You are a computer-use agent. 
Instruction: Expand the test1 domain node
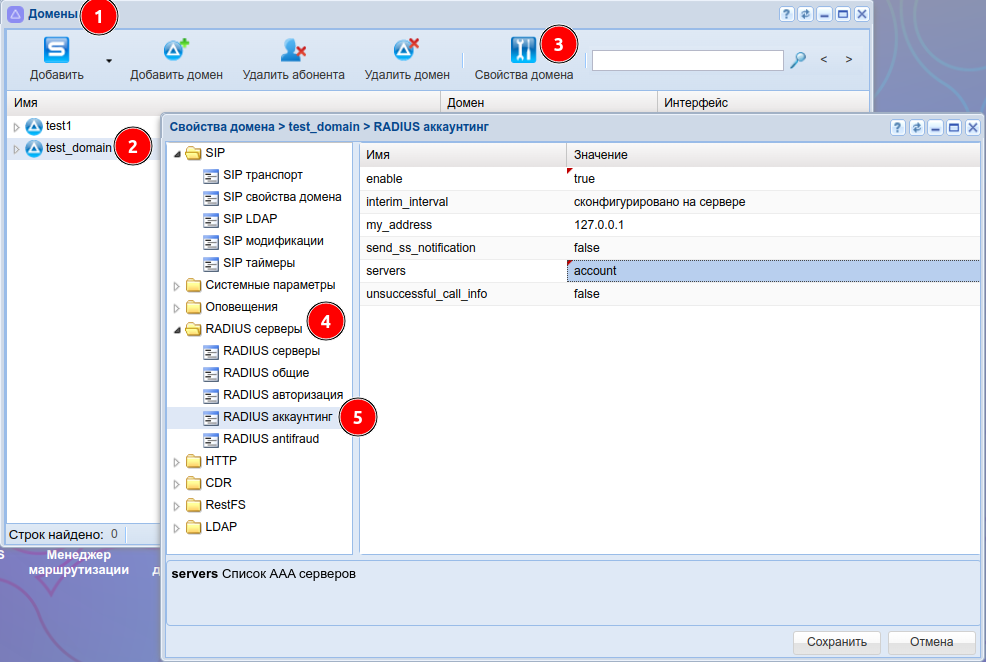[16, 127]
